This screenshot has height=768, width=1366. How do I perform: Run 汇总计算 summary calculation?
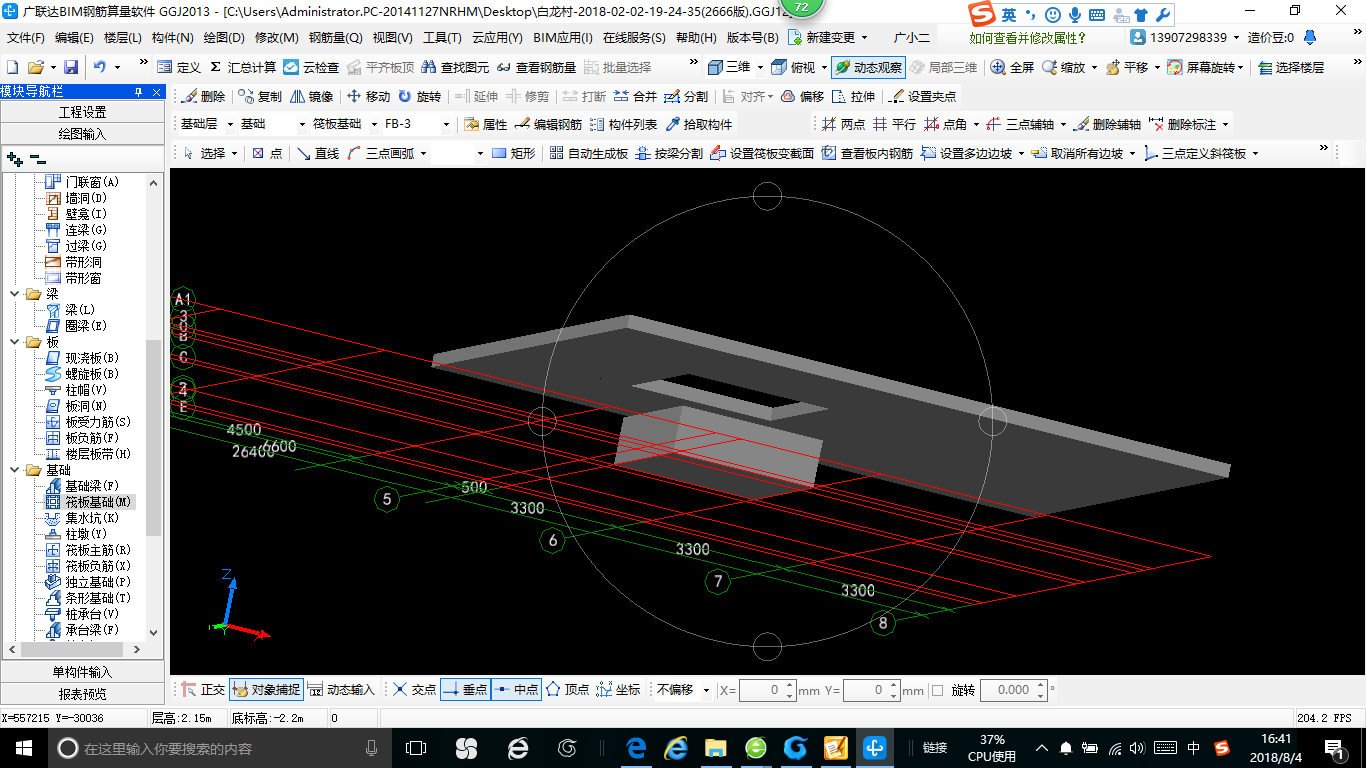[x=243, y=67]
